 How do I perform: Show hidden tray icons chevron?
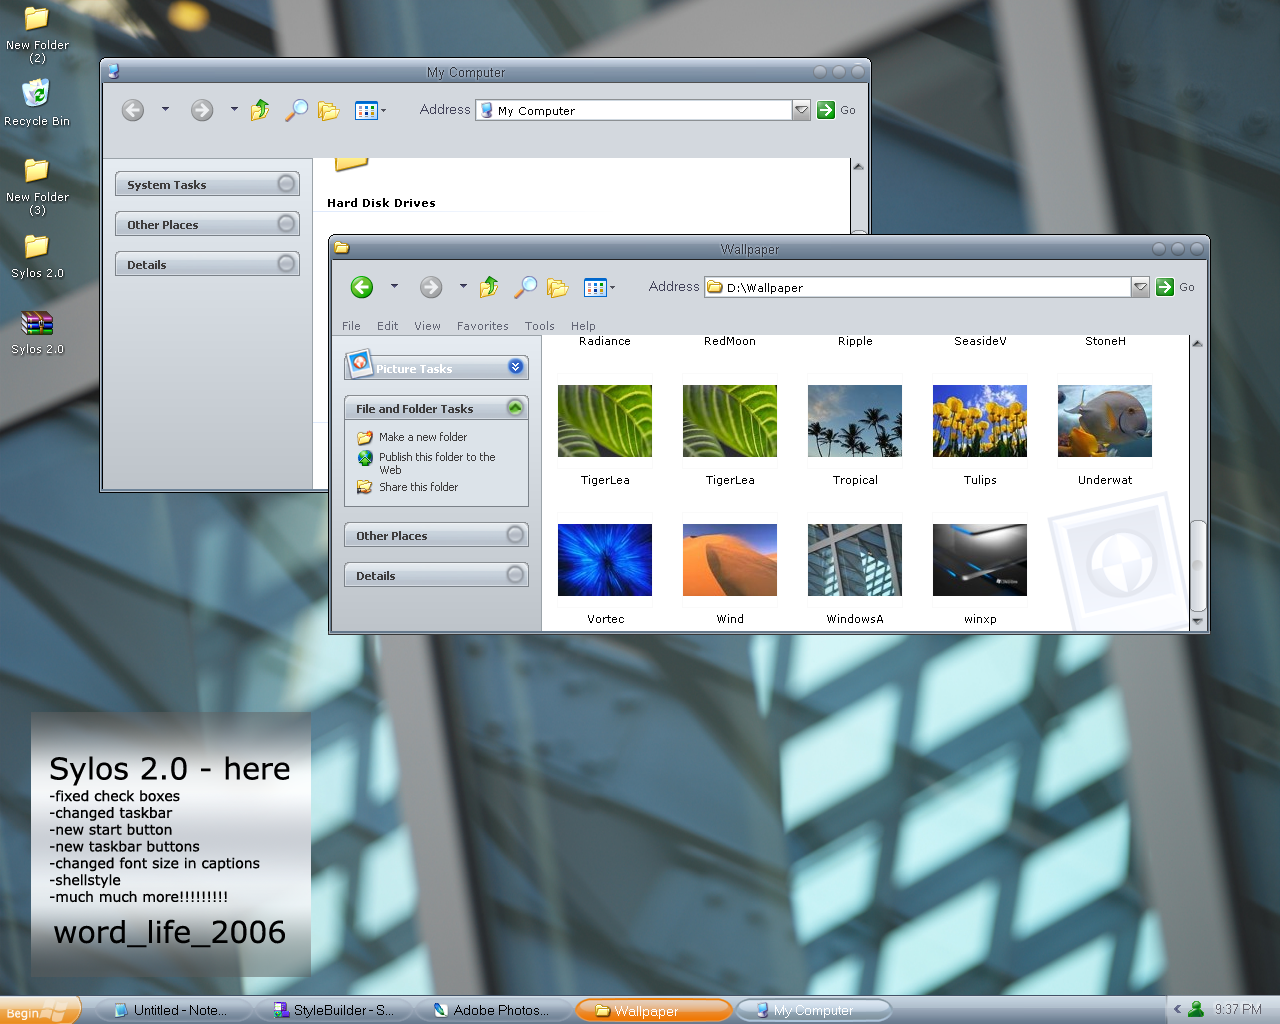click(x=1177, y=1009)
